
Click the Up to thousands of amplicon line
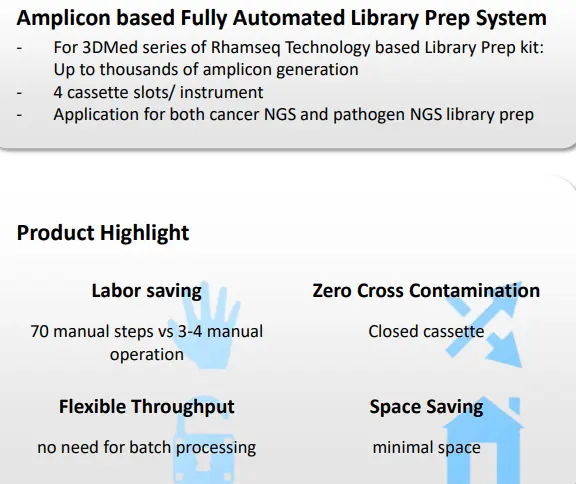206,70
